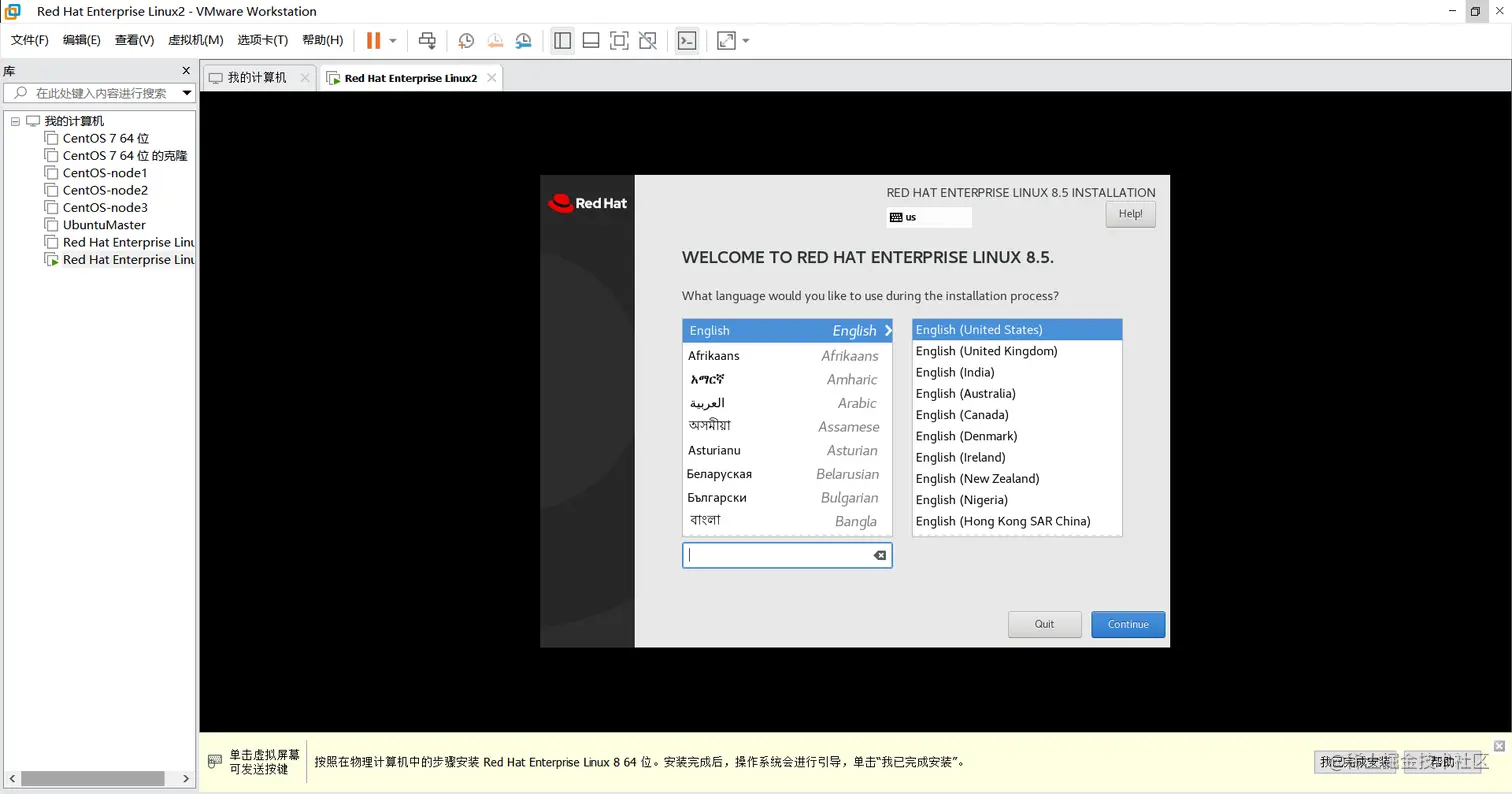1512x794 pixels.
Task: Click the full screen mode icon
Action: click(x=619, y=41)
